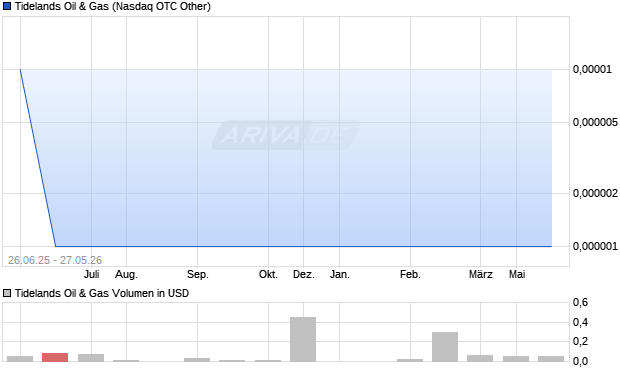Click the date range '26.06.25 - 27.05.26'

[x=55, y=260]
